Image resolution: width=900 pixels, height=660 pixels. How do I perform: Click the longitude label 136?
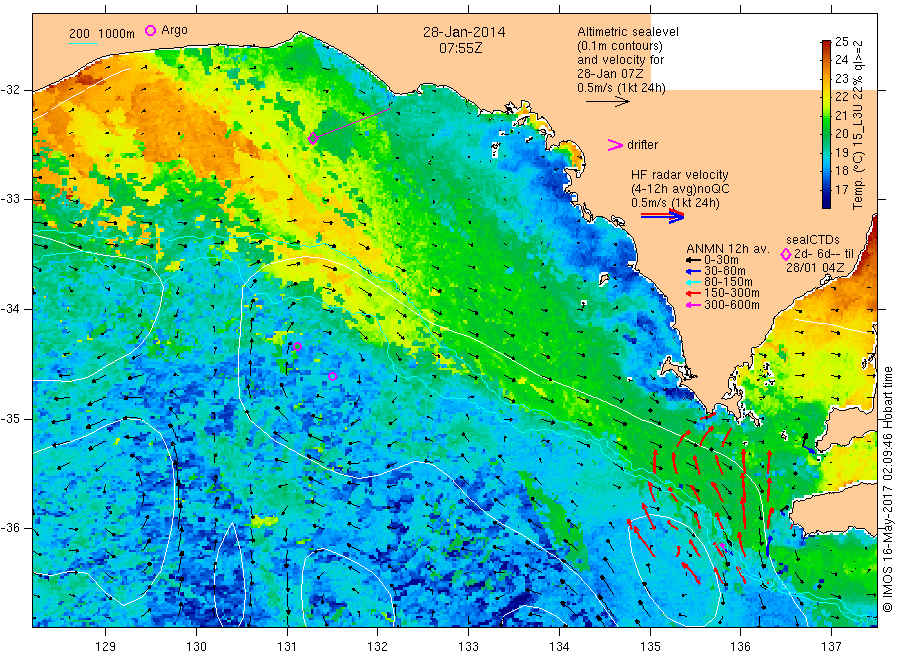tap(740, 647)
